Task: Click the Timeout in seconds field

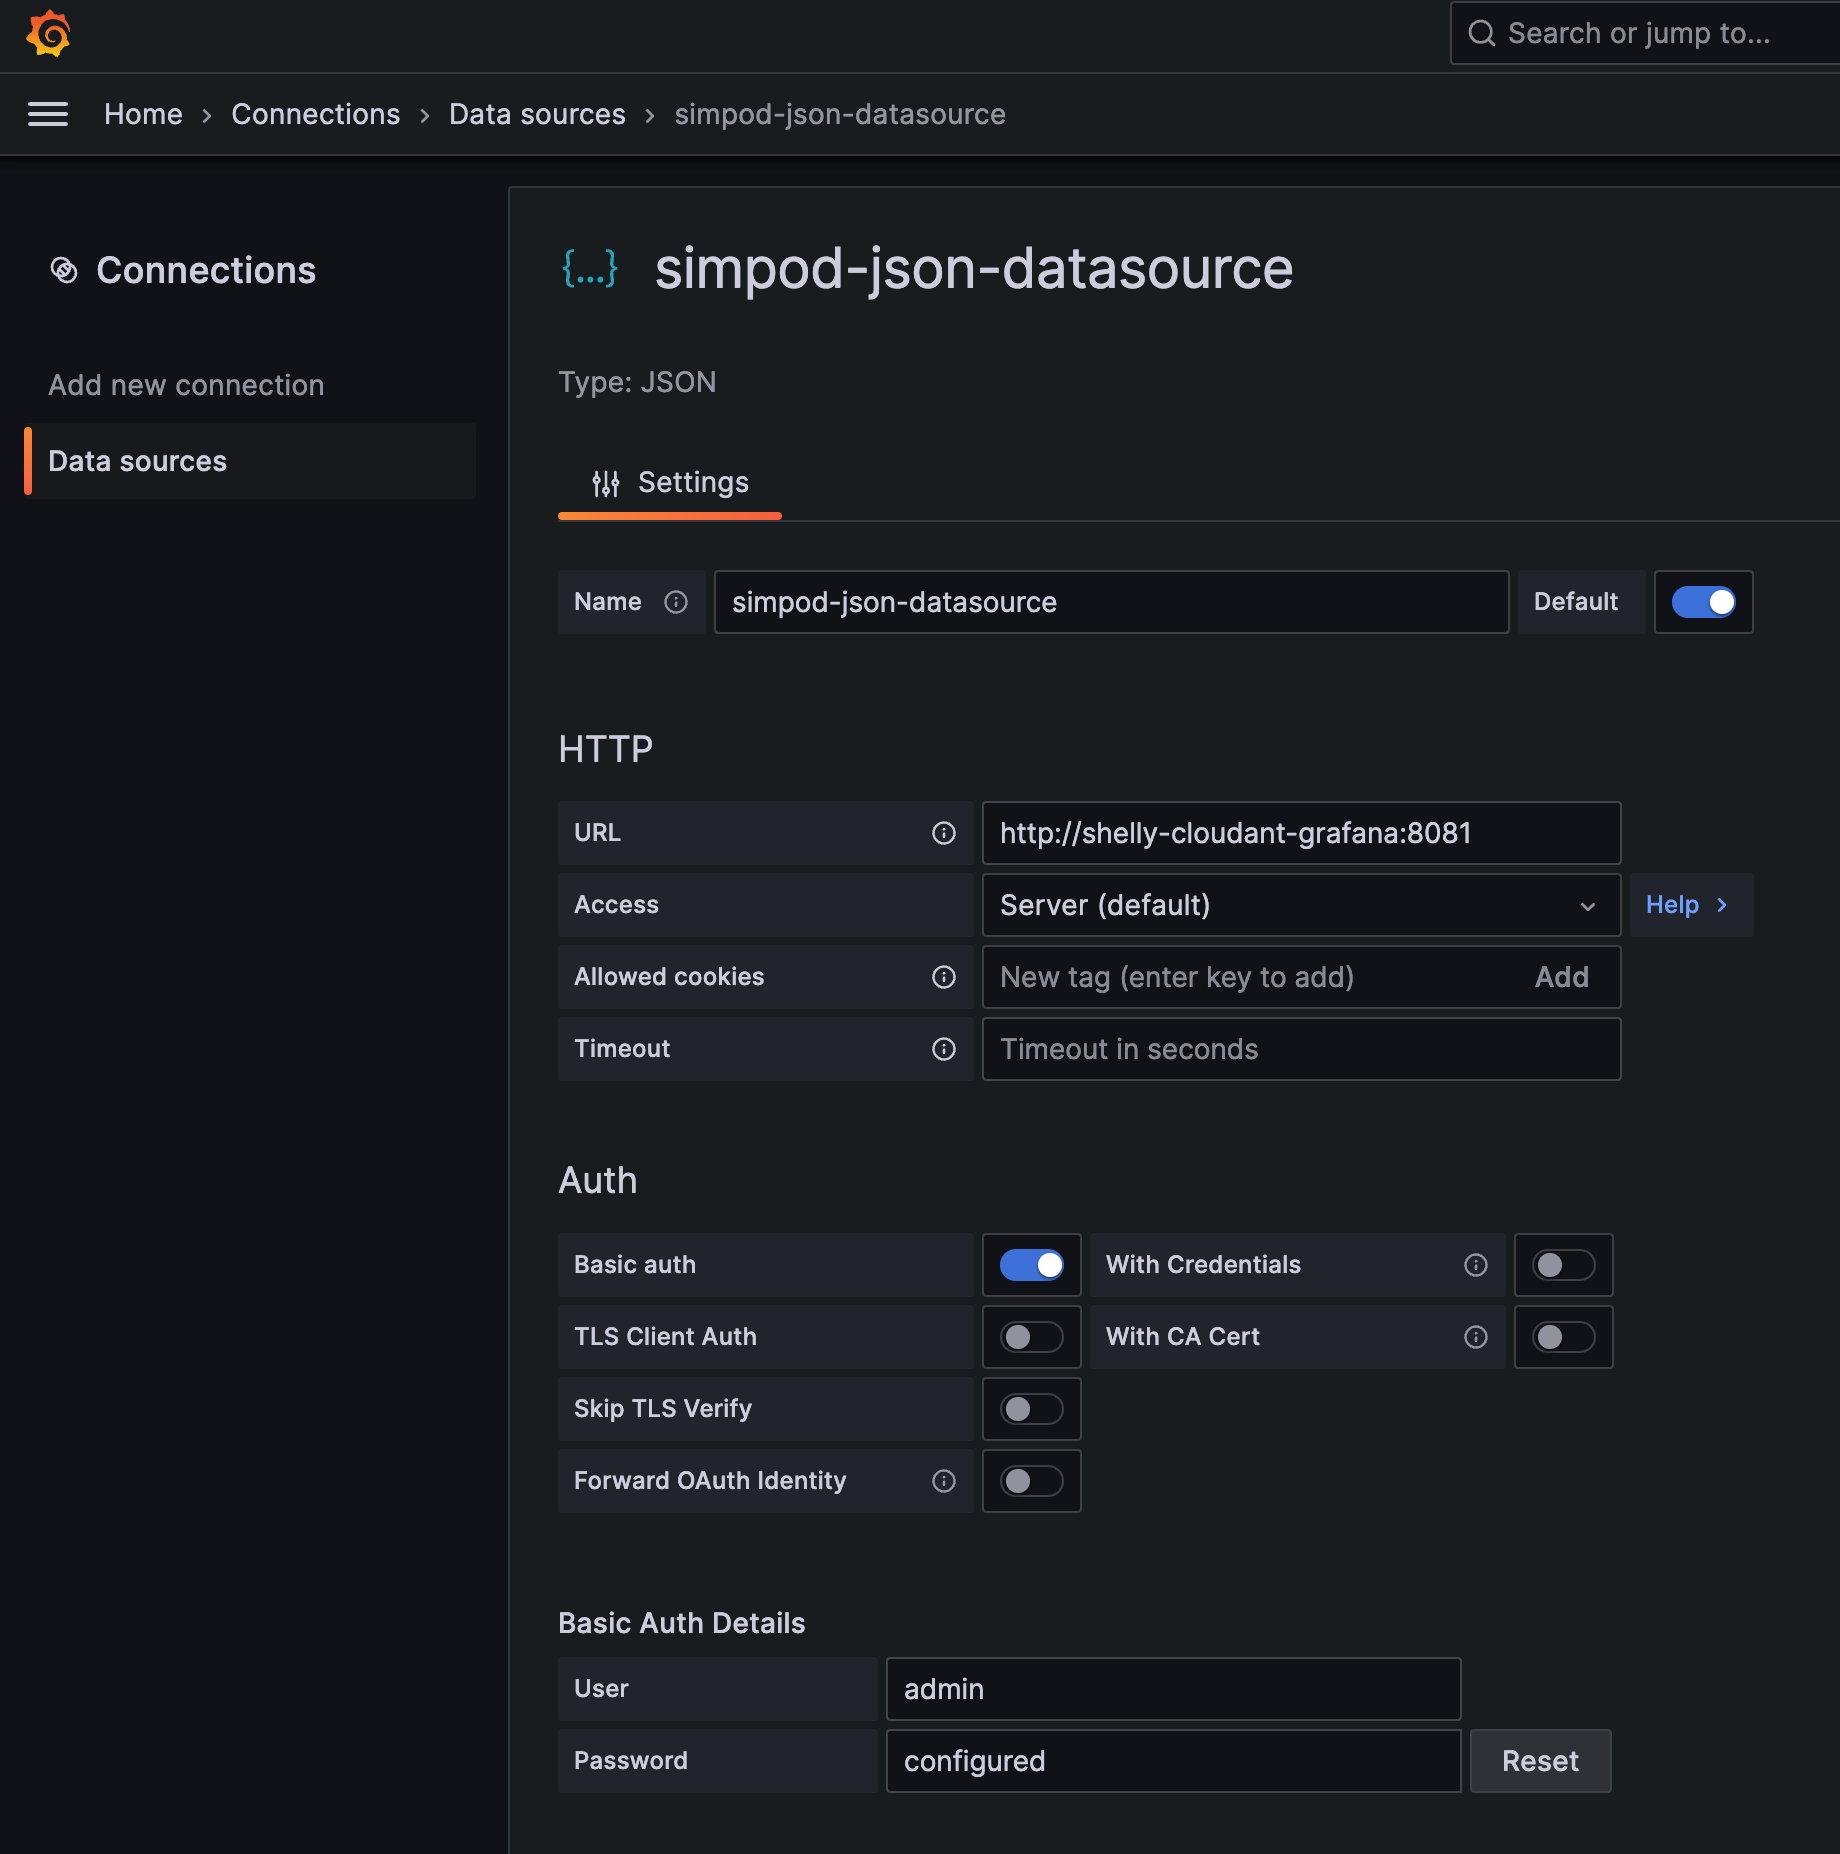Action: (1301, 1049)
